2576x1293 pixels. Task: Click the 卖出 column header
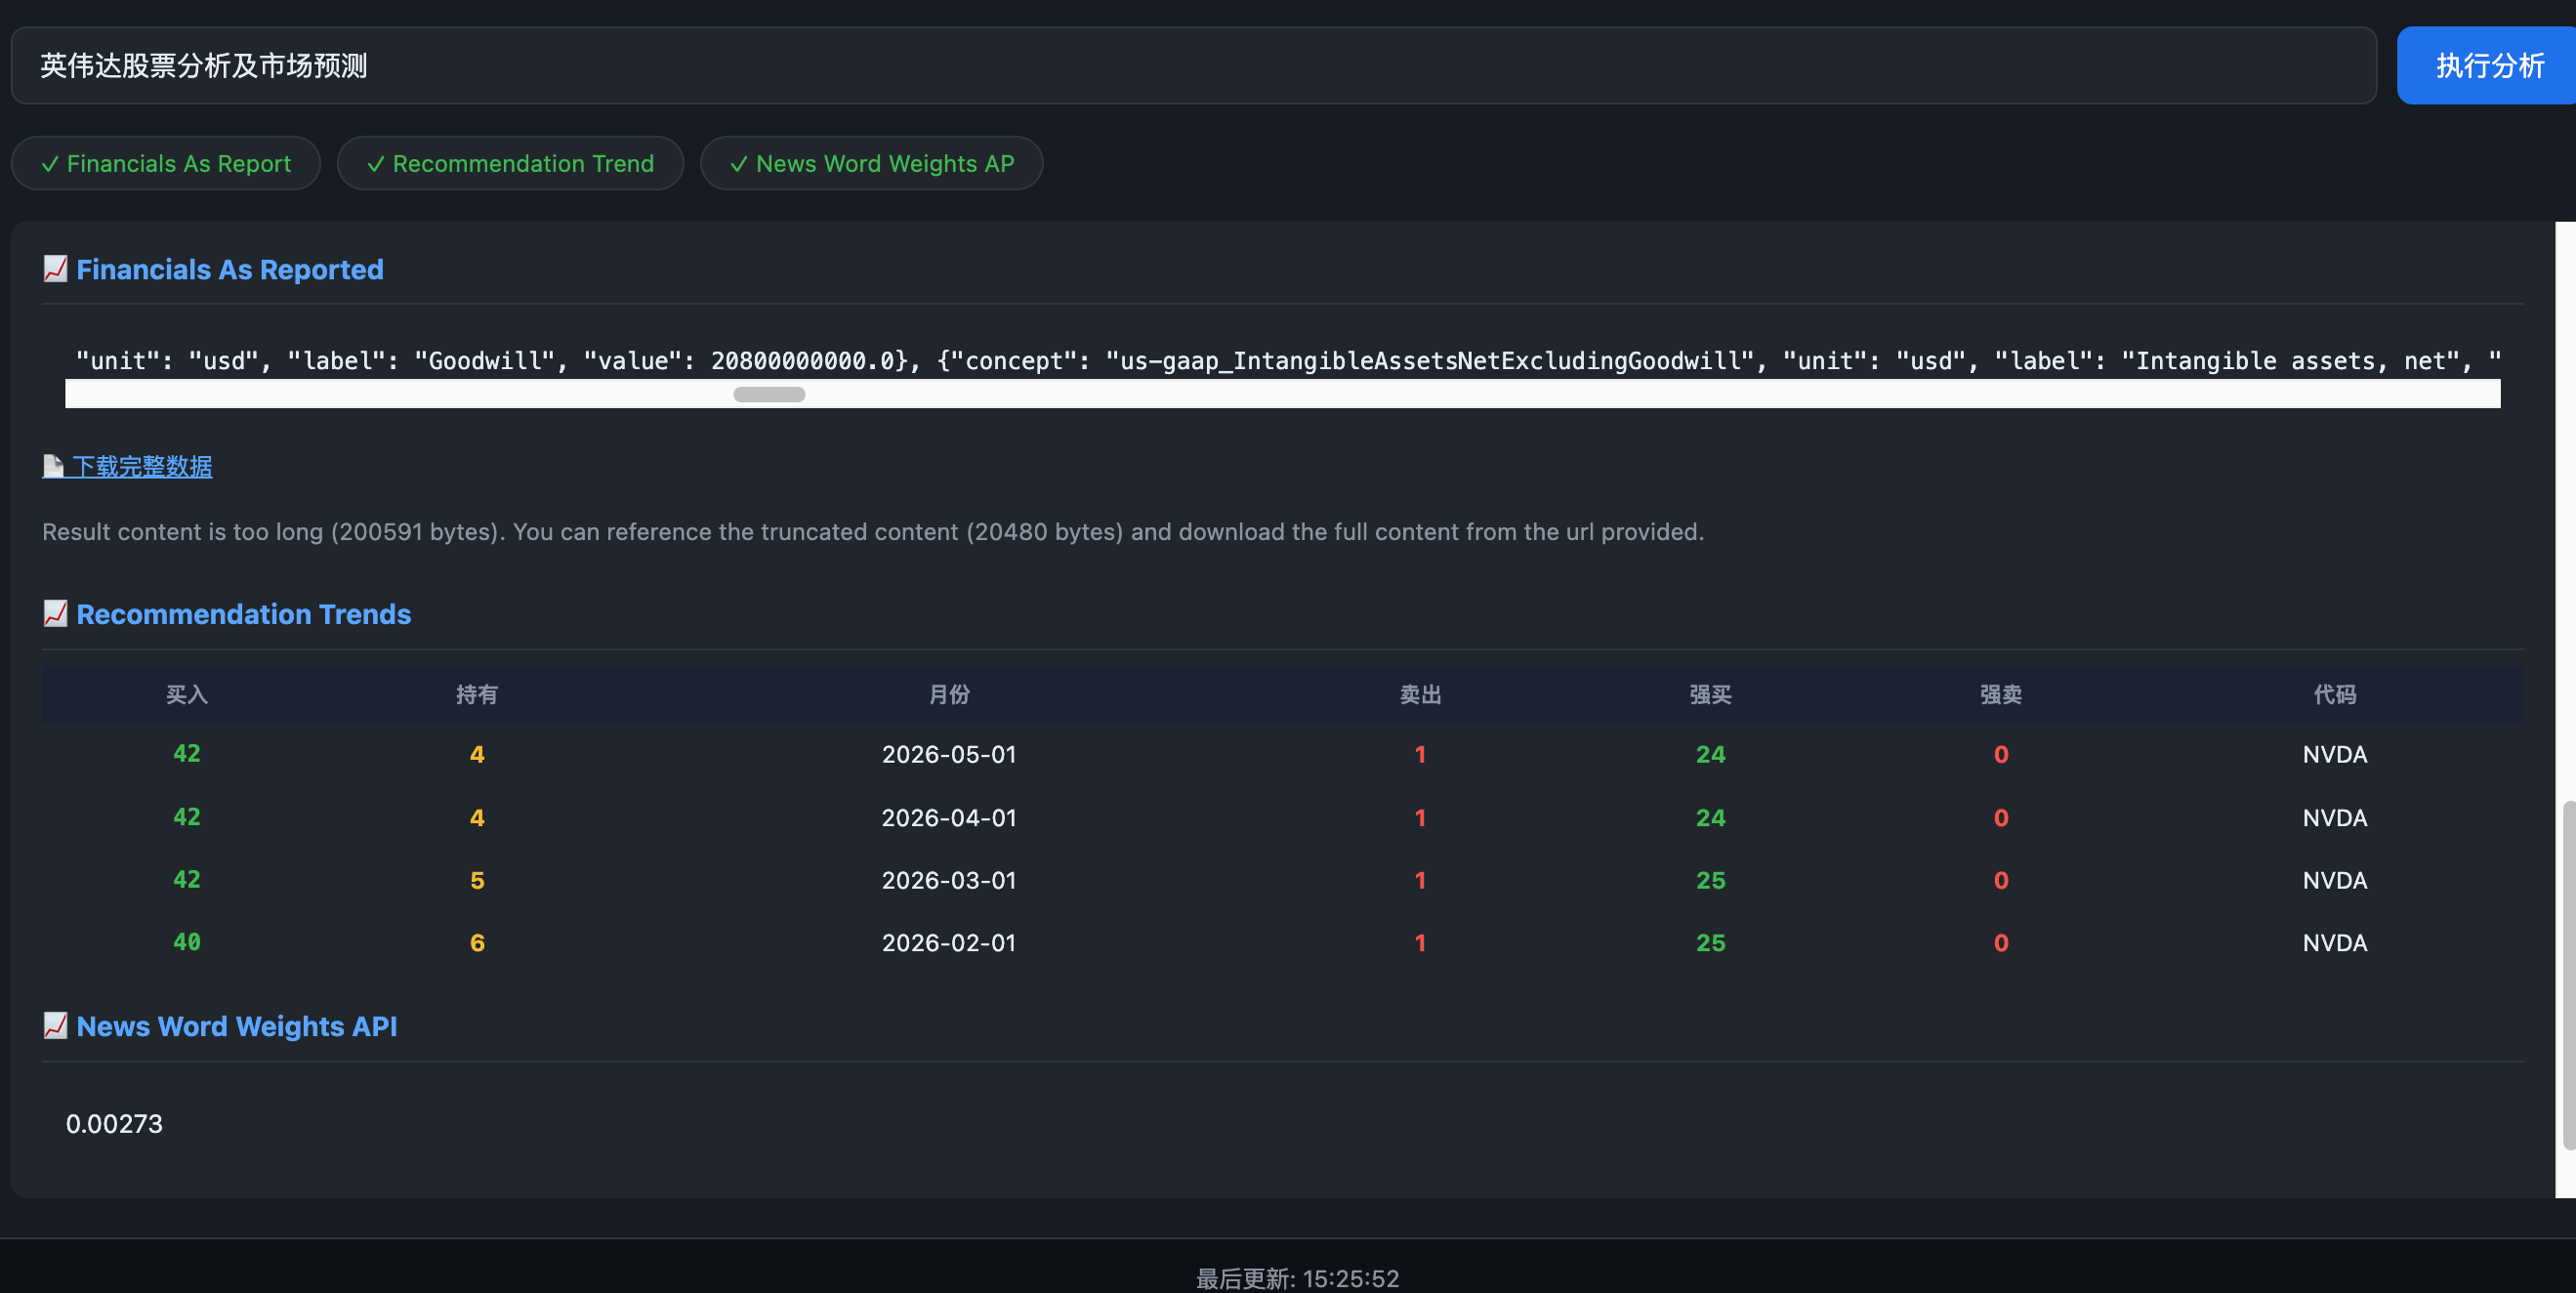tap(1420, 694)
